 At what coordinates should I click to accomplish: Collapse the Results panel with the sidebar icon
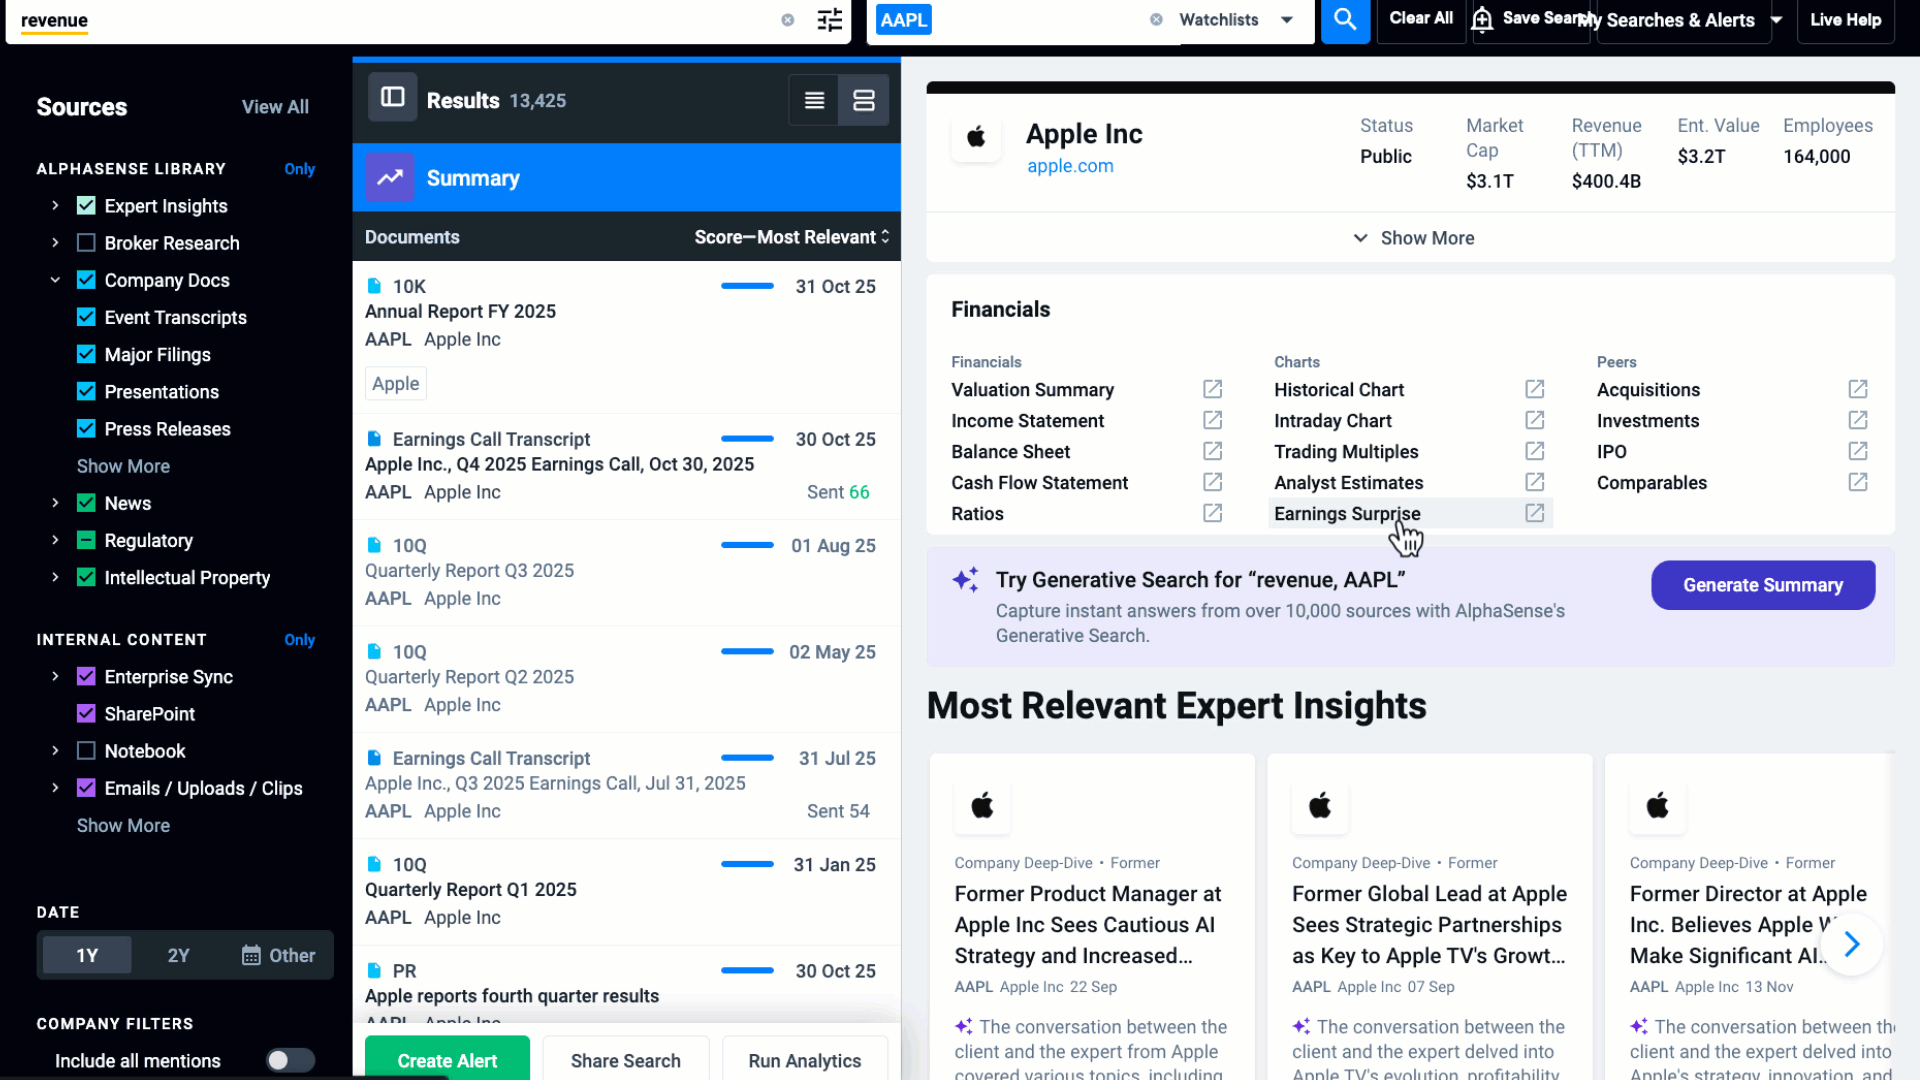pos(392,97)
